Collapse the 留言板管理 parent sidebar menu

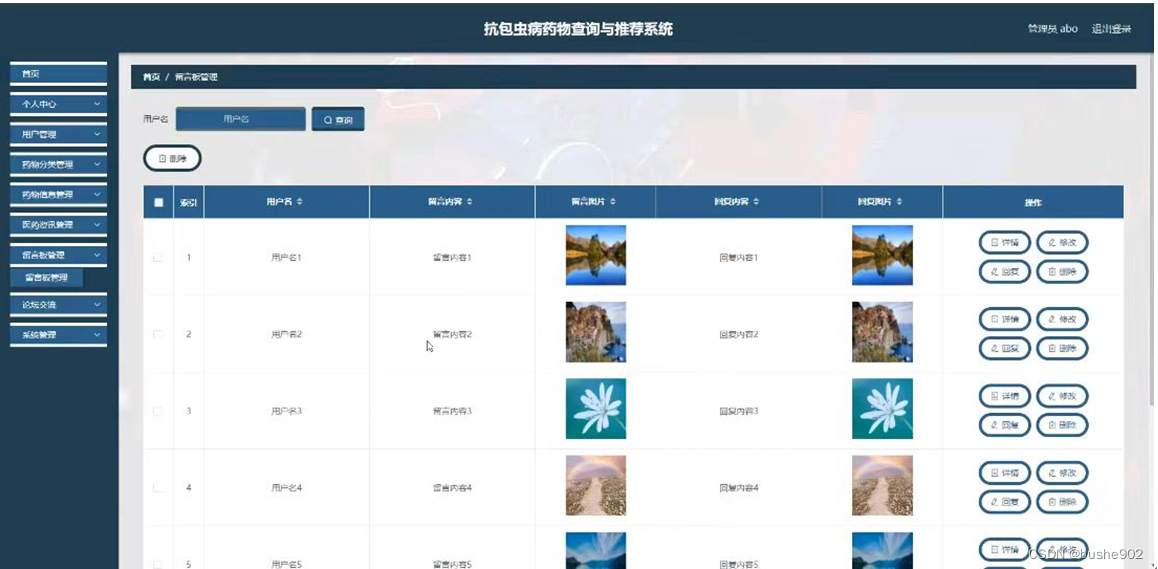pos(58,255)
